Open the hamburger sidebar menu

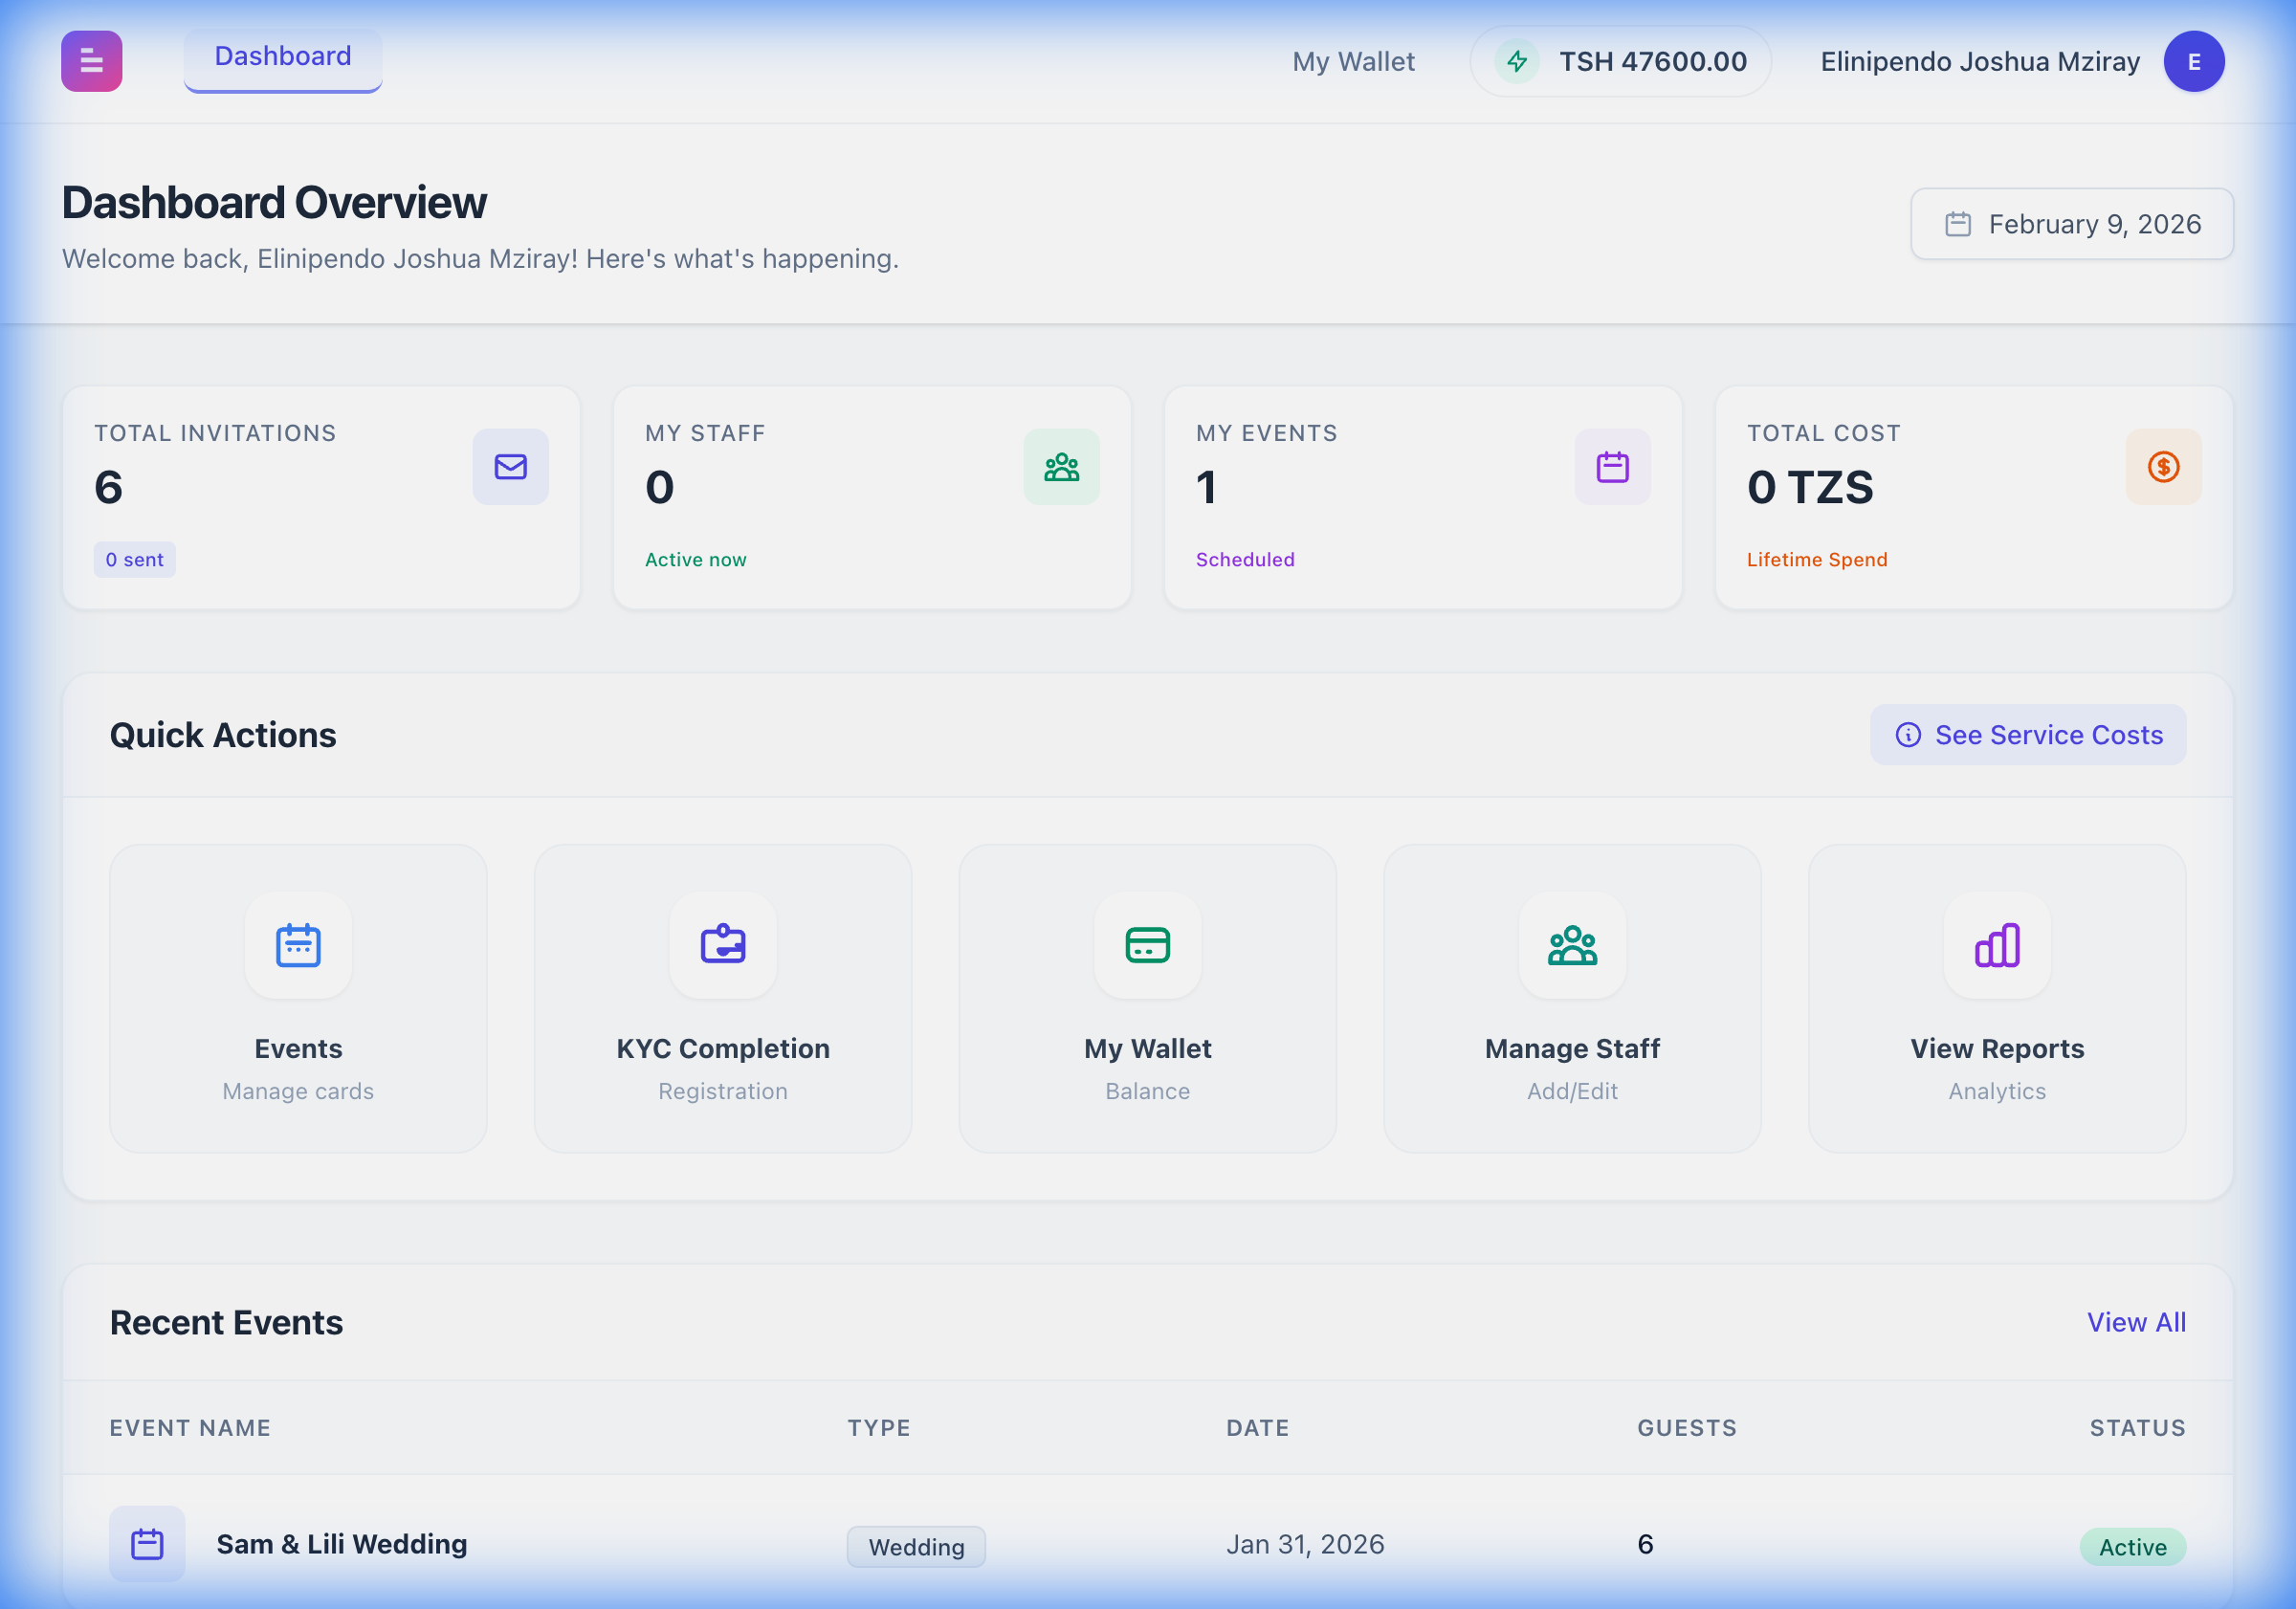click(x=91, y=61)
